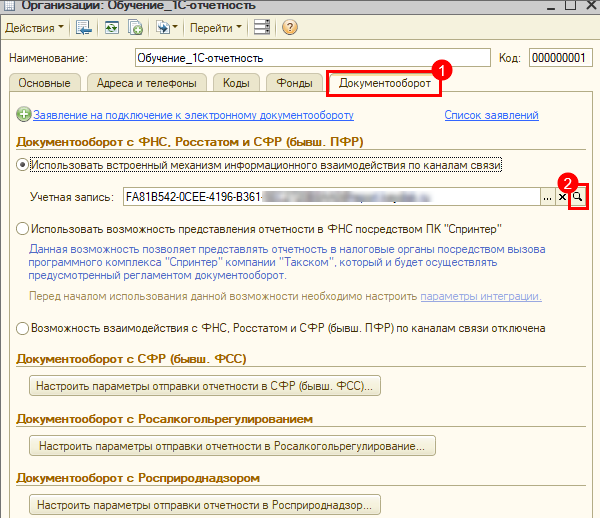Click into the Наименование text field

(x=312, y=57)
